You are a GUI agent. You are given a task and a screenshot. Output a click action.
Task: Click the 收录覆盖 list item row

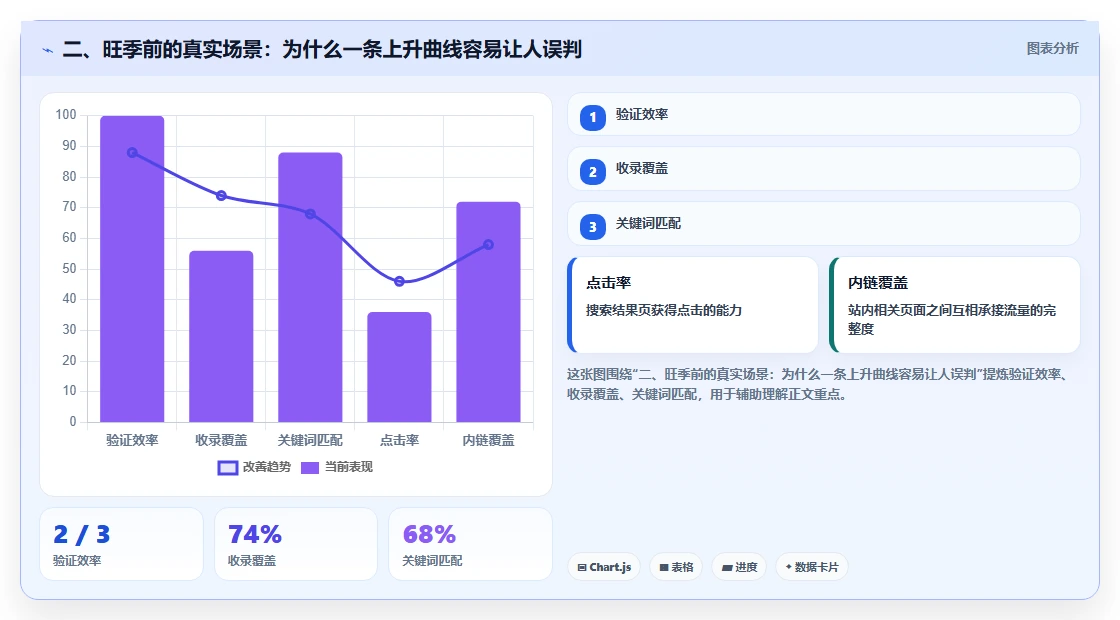[824, 169]
